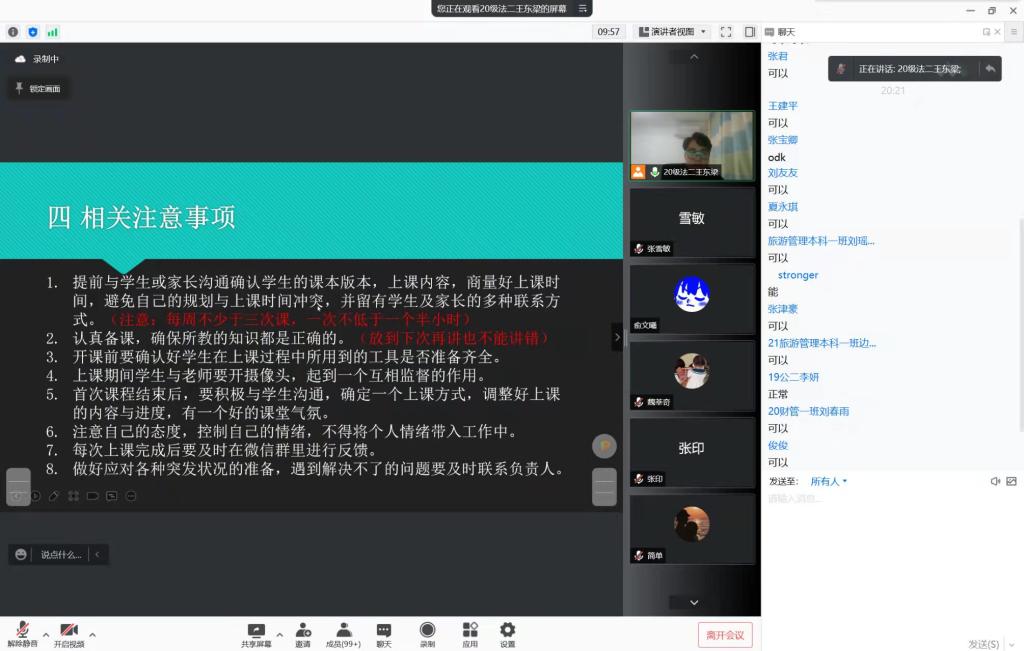
Task: Open the Apps icon in toolbar
Action: coord(470,630)
